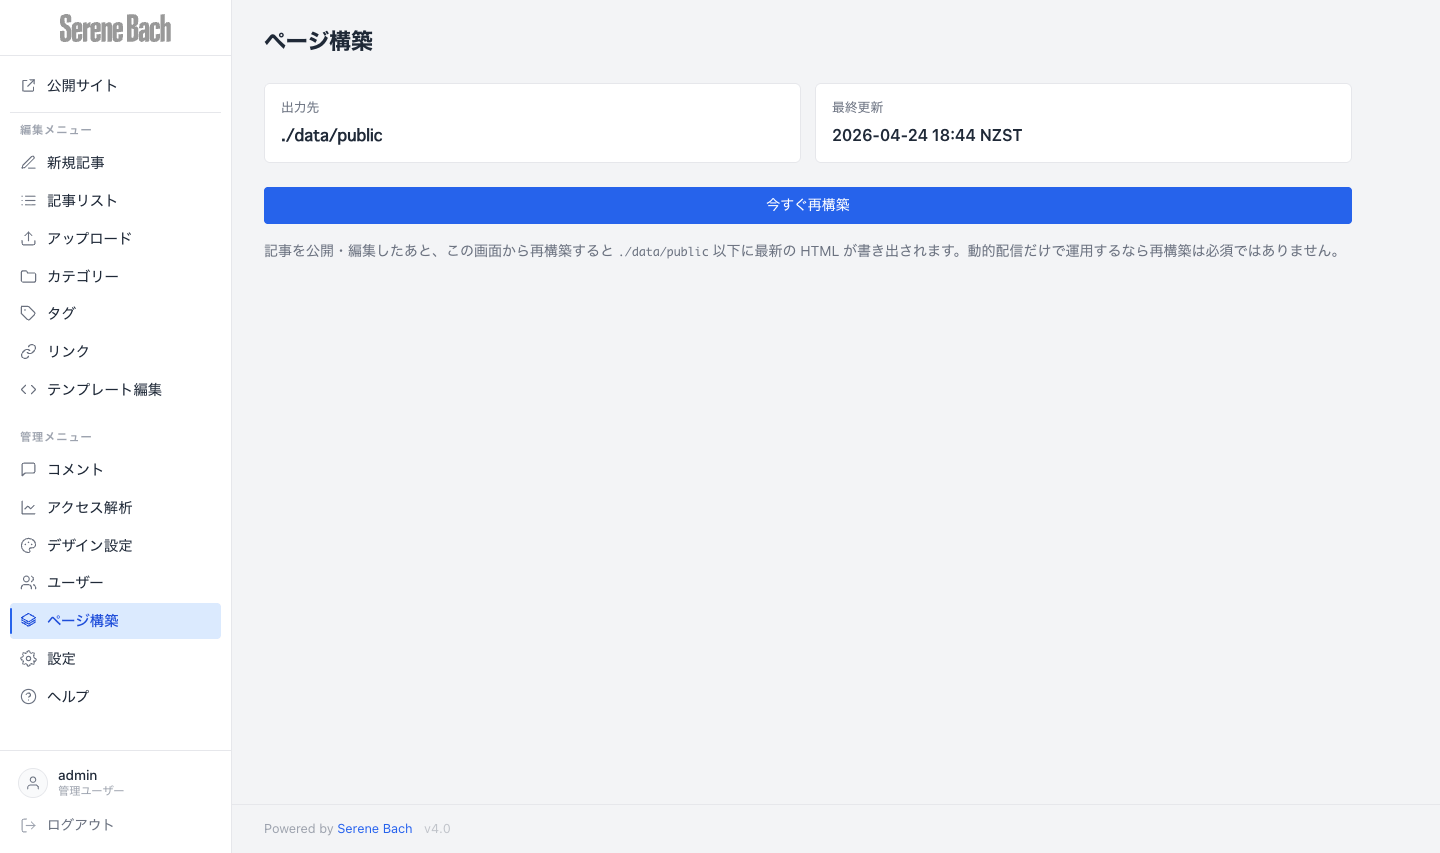
Task: Open the ユーザー management page
Action: tap(75, 583)
